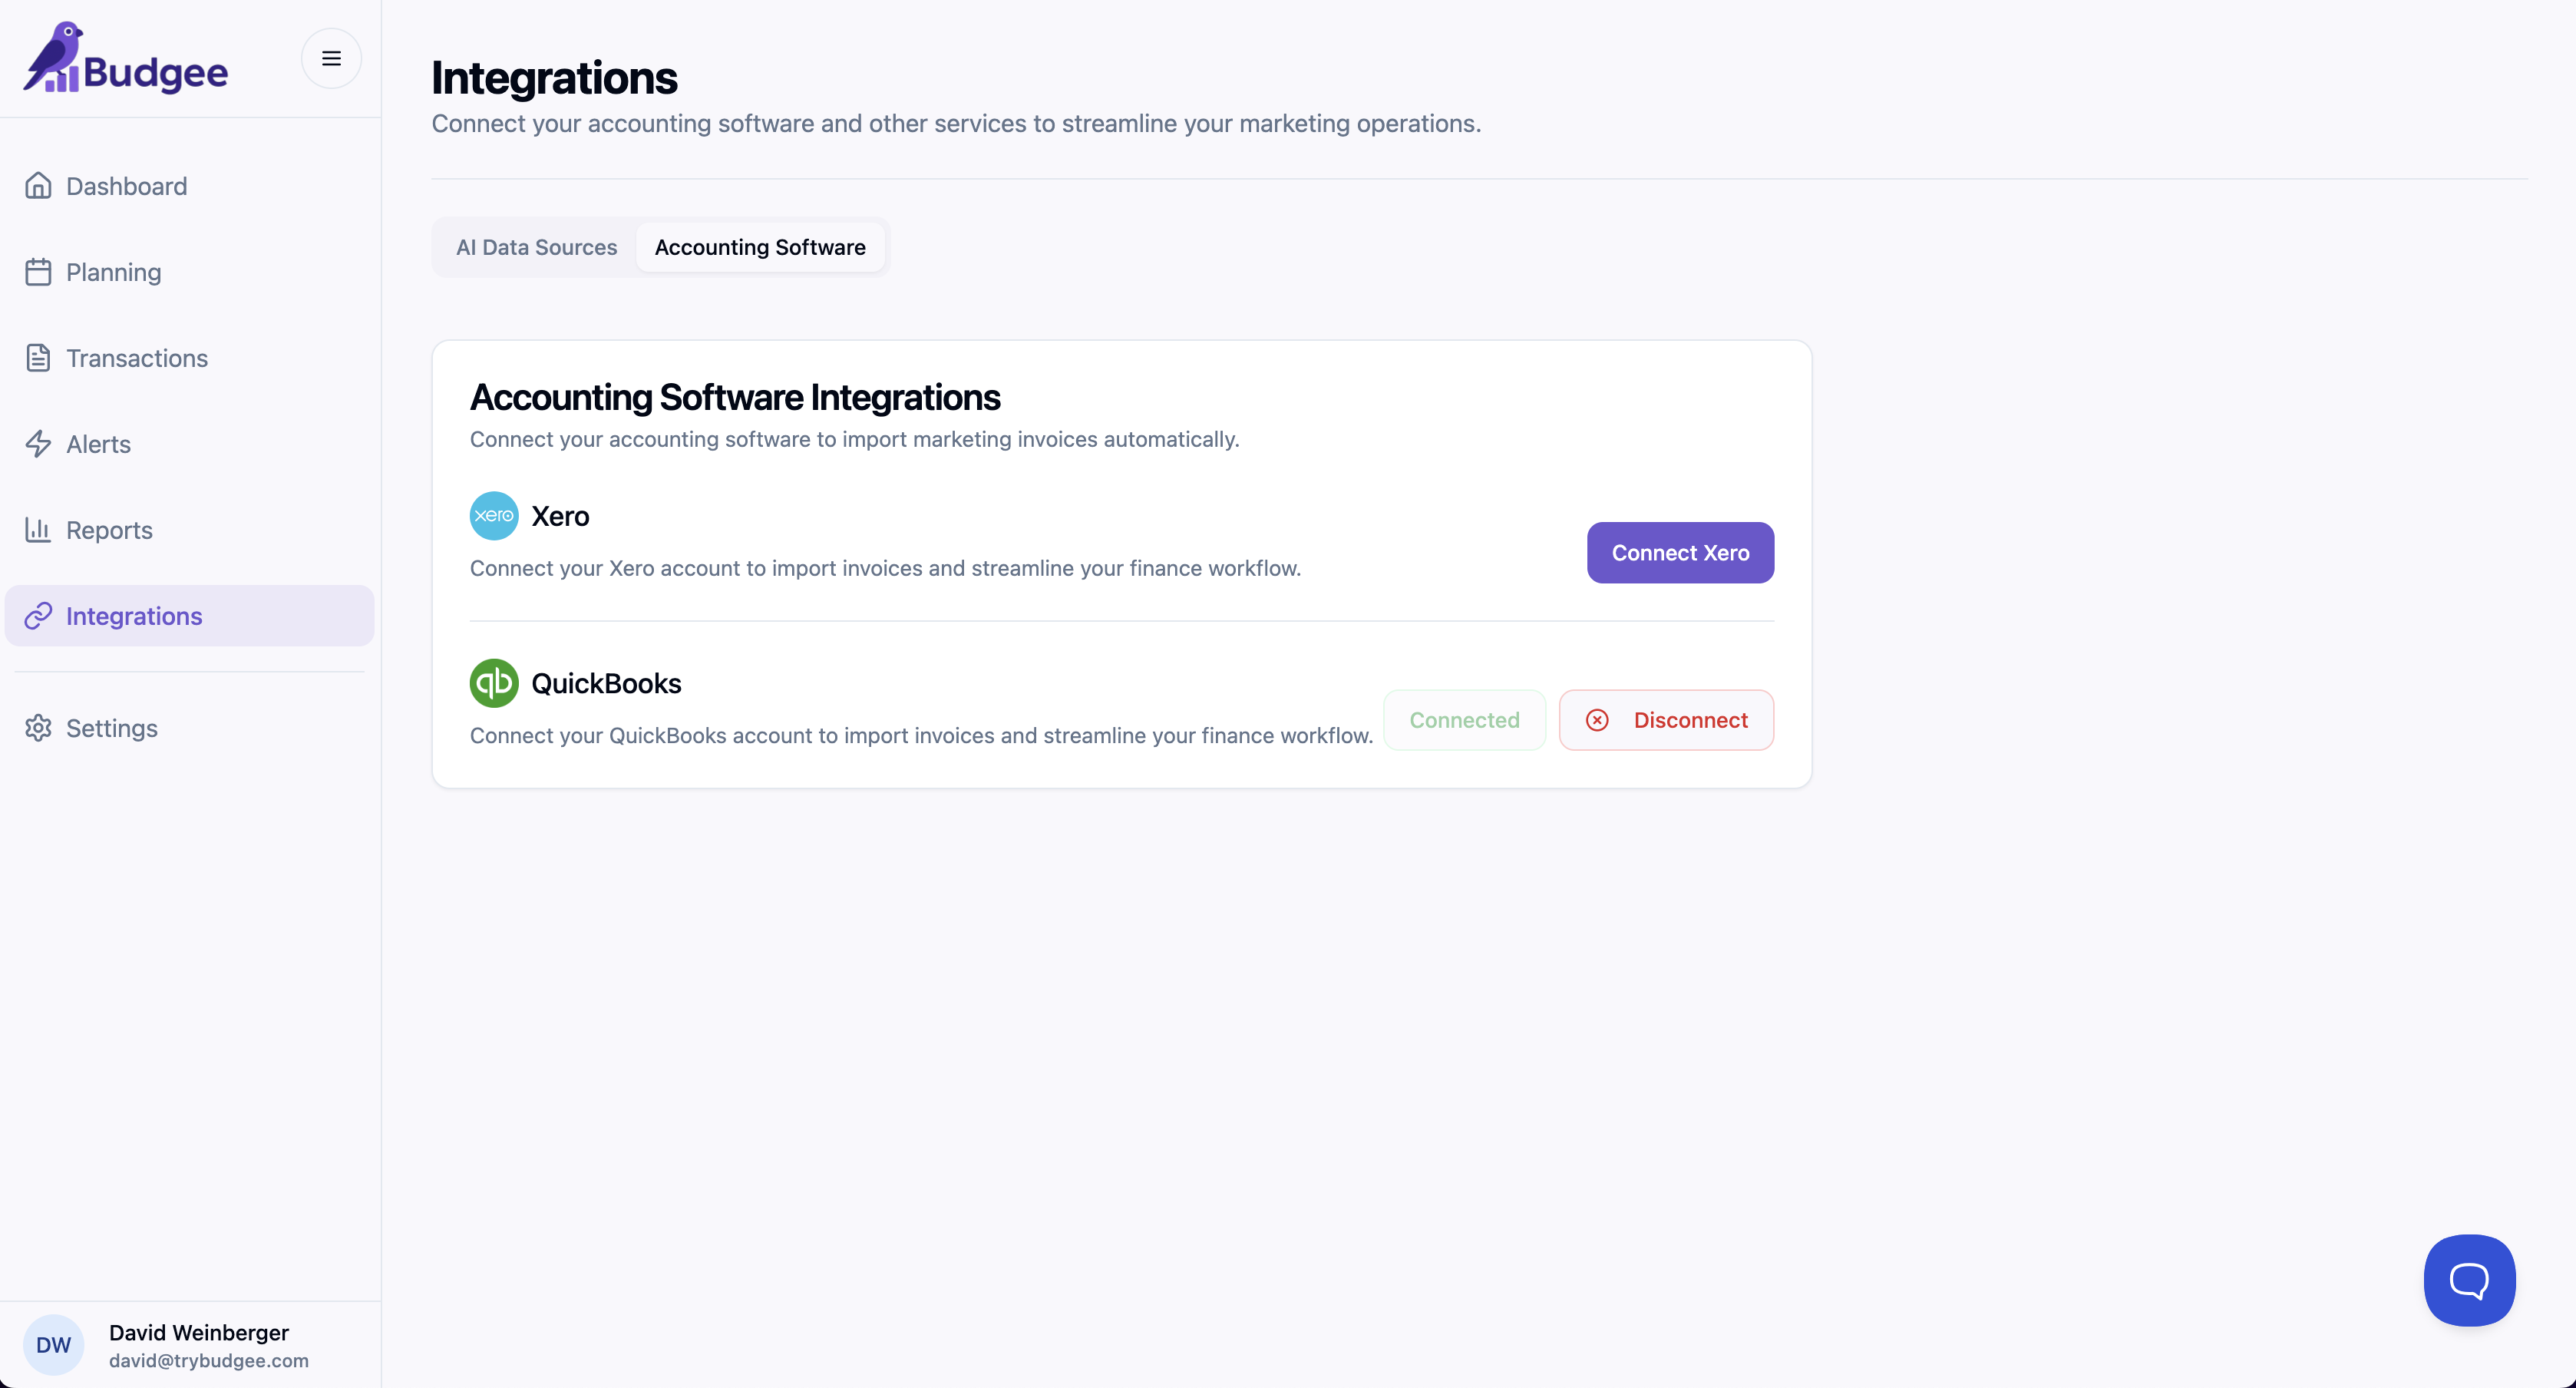The width and height of the screenshot is (2576, 1388).
Task: Collapse sidebar with hamburger menu icon
Action: pos(331,58)
